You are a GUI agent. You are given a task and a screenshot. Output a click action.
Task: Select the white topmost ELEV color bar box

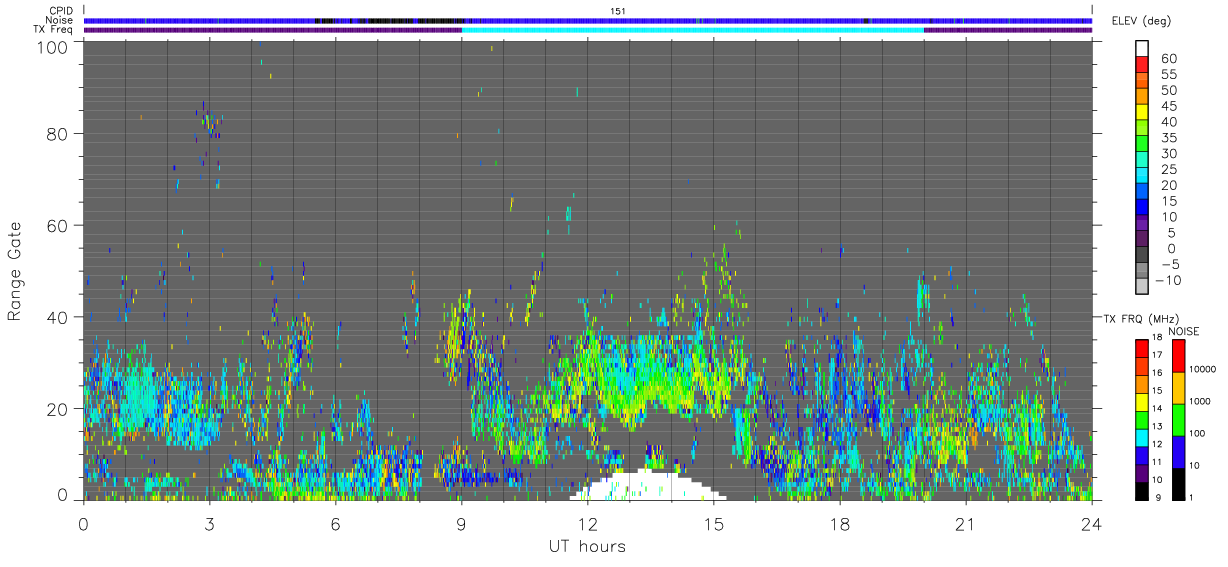coord(1142,48)
